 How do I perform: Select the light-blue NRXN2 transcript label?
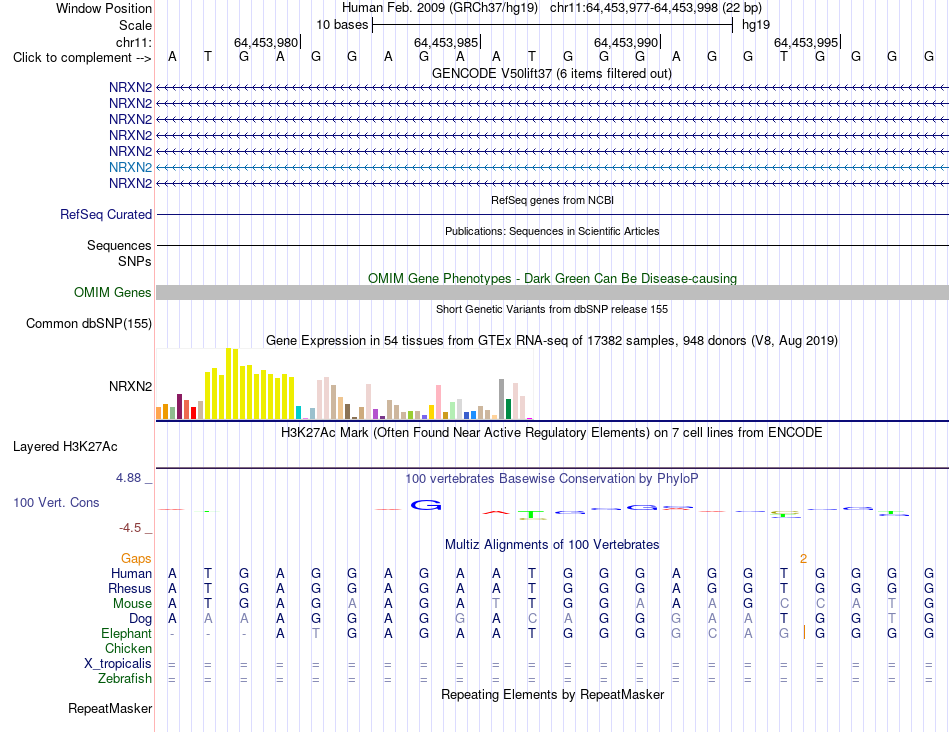[130, 167]
